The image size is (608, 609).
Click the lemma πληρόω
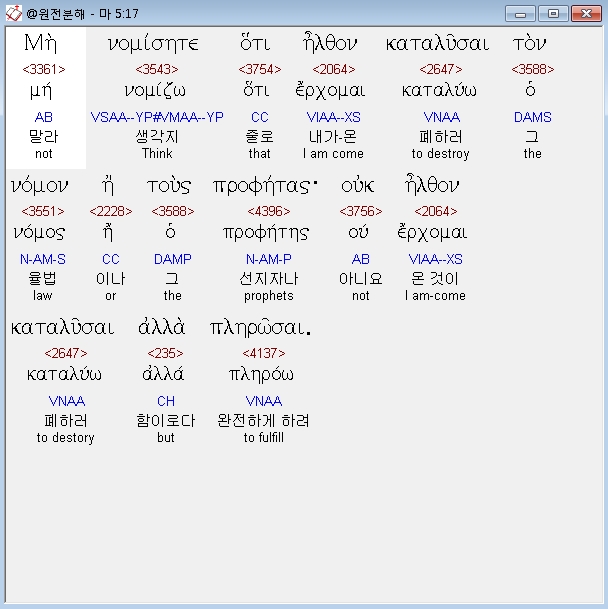(261, 375)
